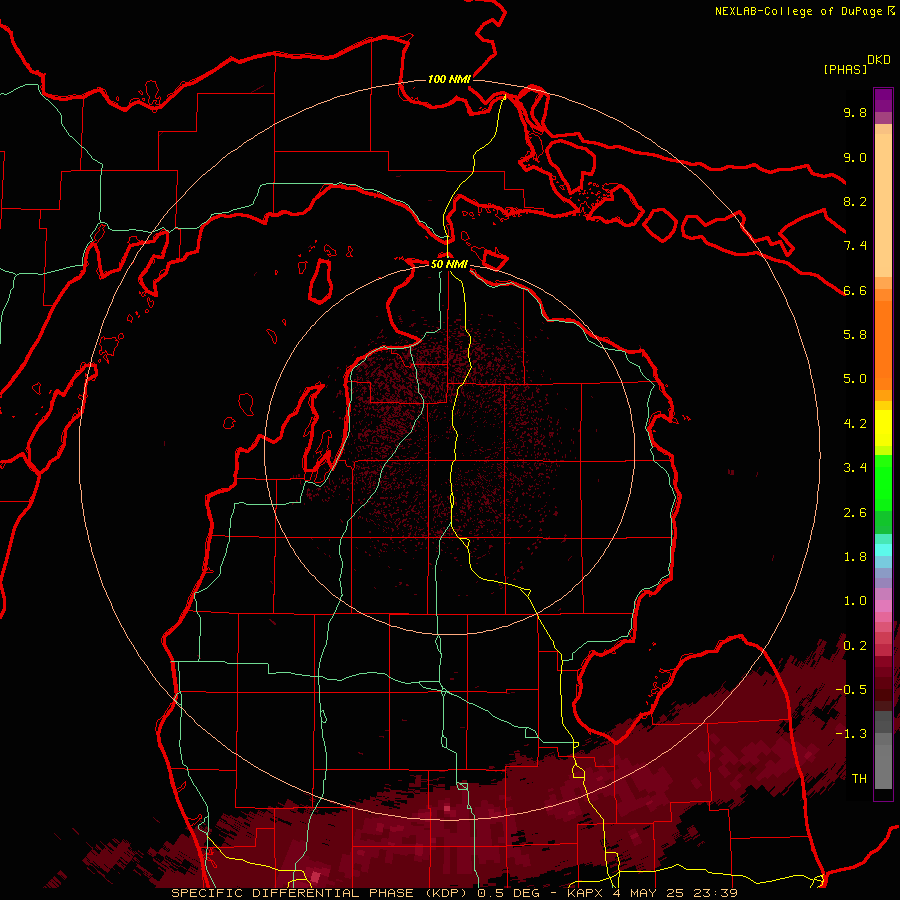
Task: Click the purple swatch atop the color bar
Action: coord(883,100)
